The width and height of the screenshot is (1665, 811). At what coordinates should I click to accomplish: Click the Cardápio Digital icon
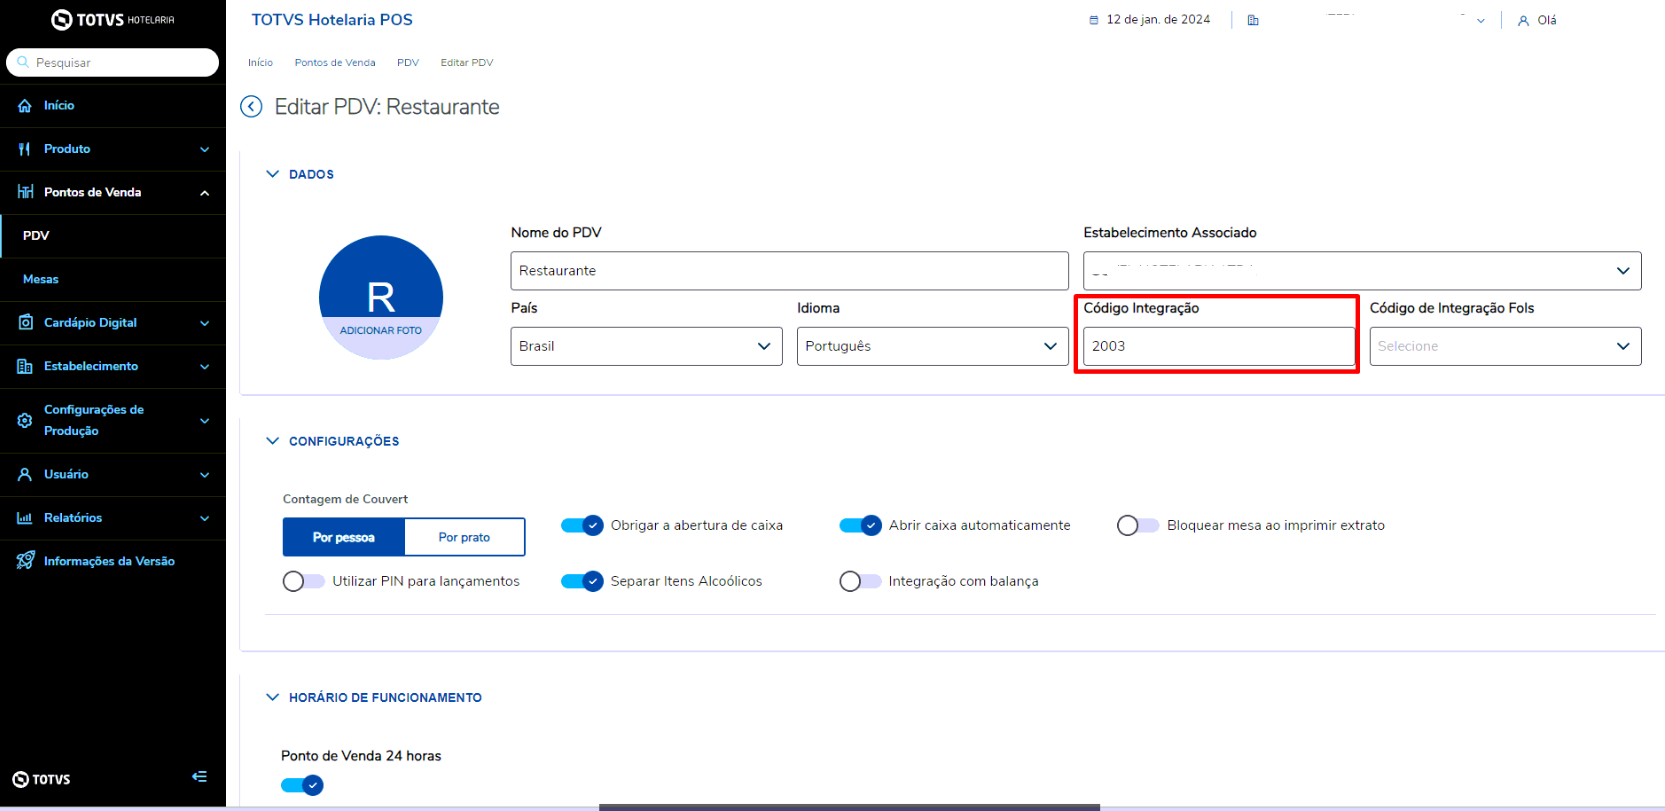pyautogui.click(x=25, y=322)
